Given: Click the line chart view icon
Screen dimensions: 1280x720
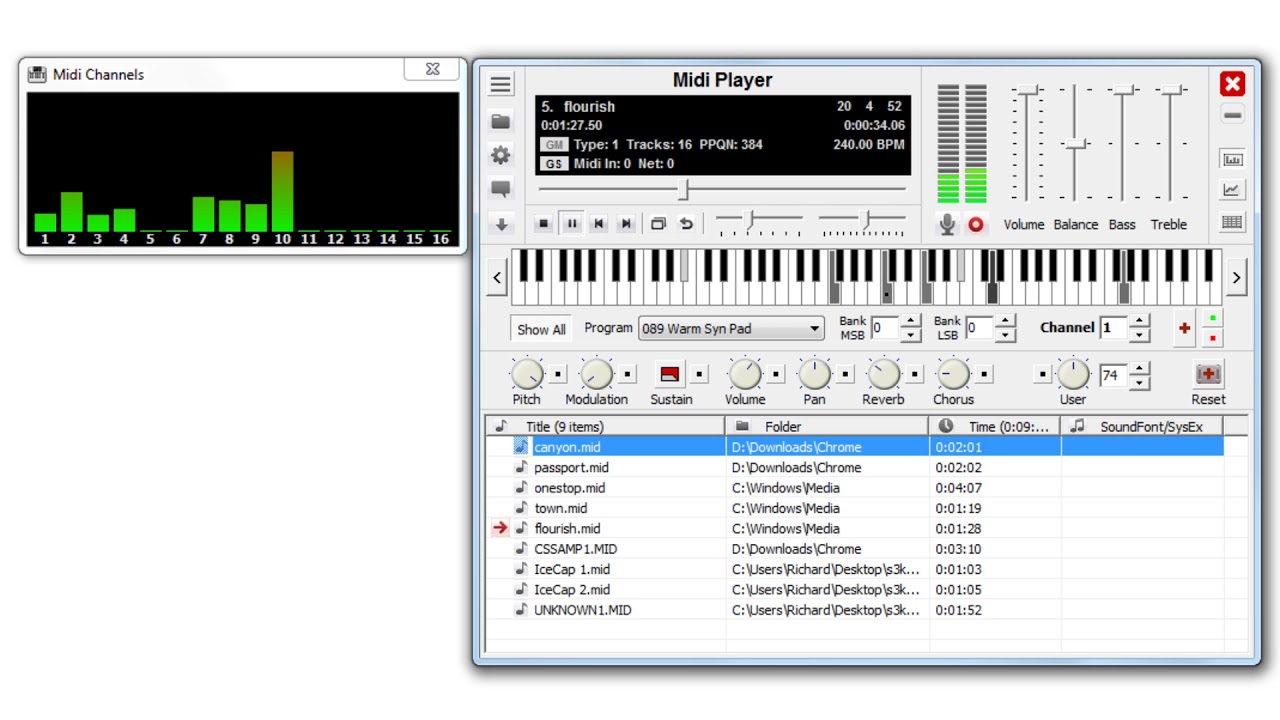Looking at the screenshot, I should point(1232,190).
